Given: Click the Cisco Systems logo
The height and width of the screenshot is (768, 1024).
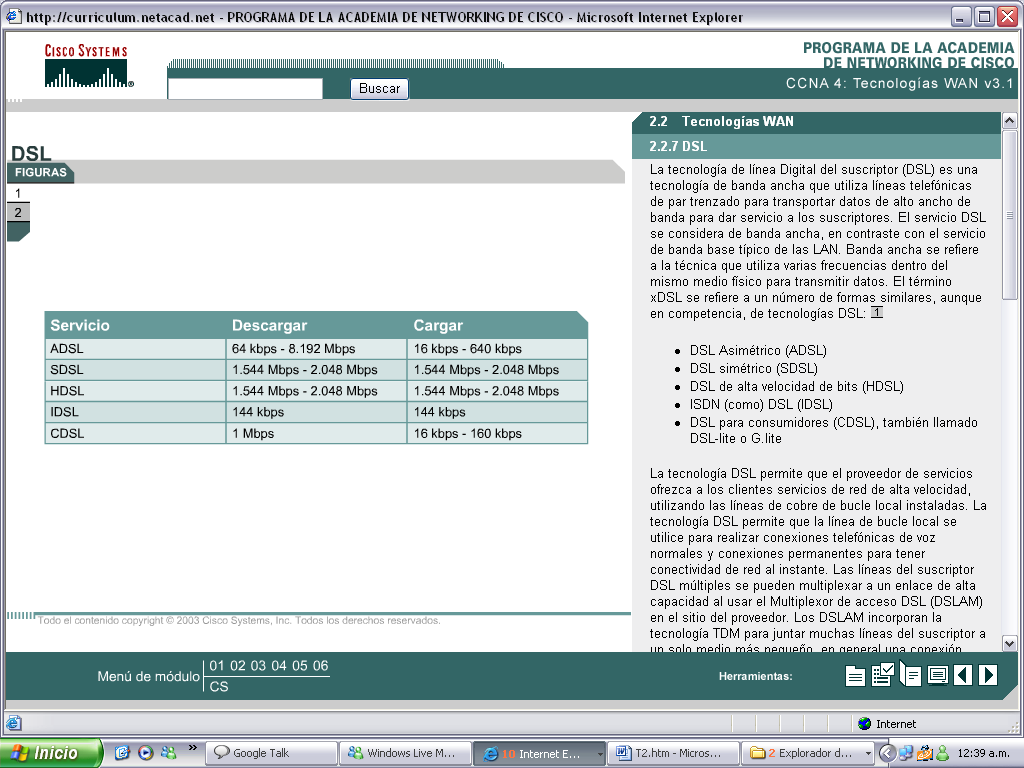Looking at the screenshot, I should 88,66.
